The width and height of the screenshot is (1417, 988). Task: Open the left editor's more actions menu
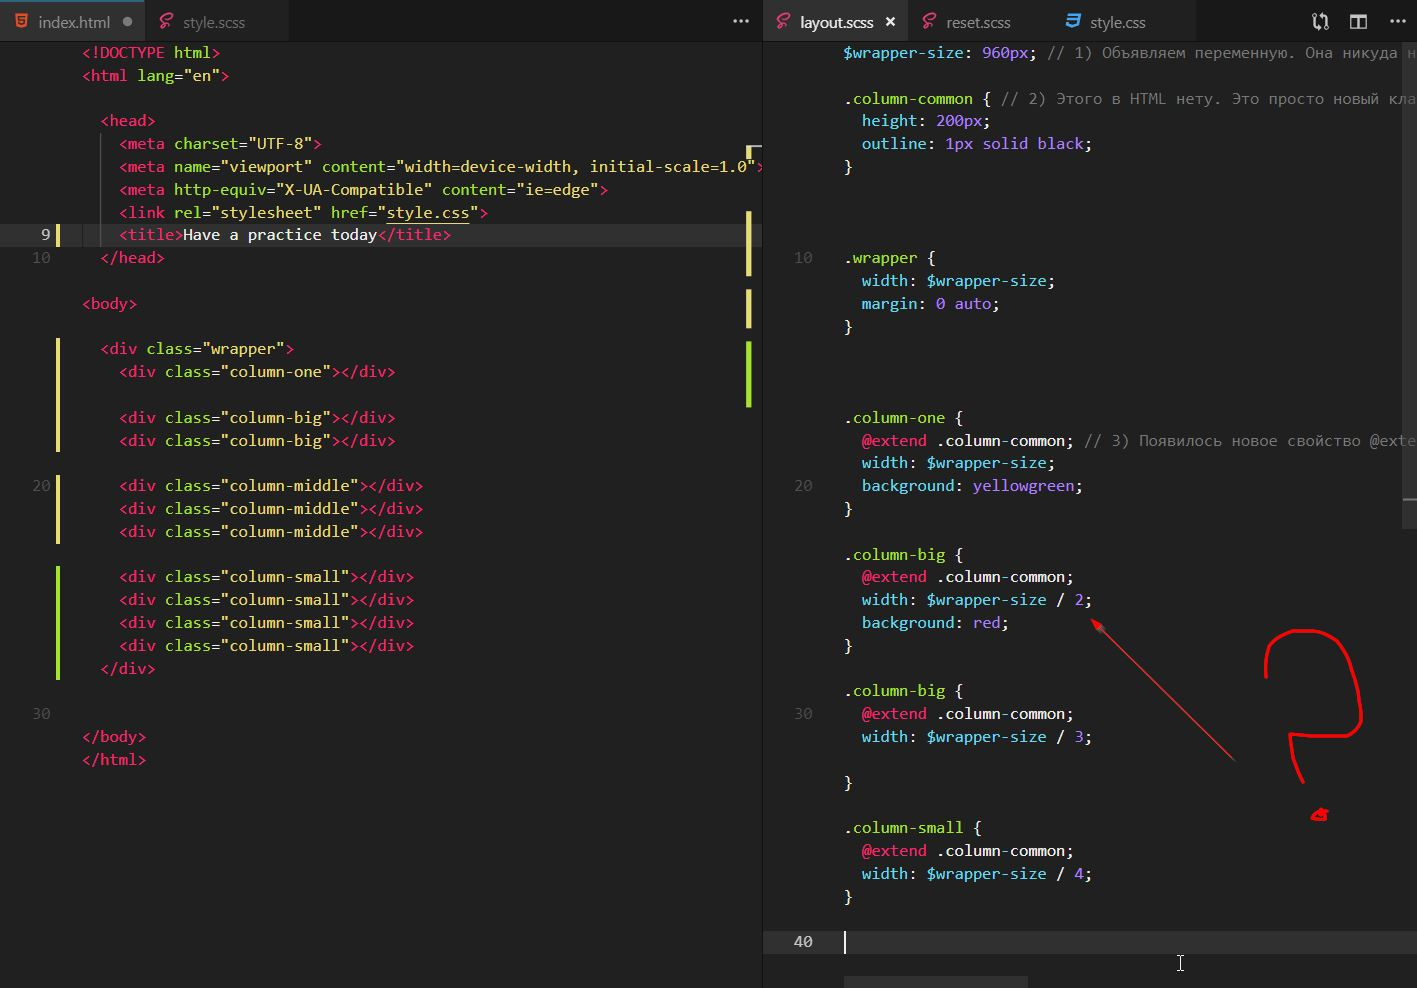point(741,21)
